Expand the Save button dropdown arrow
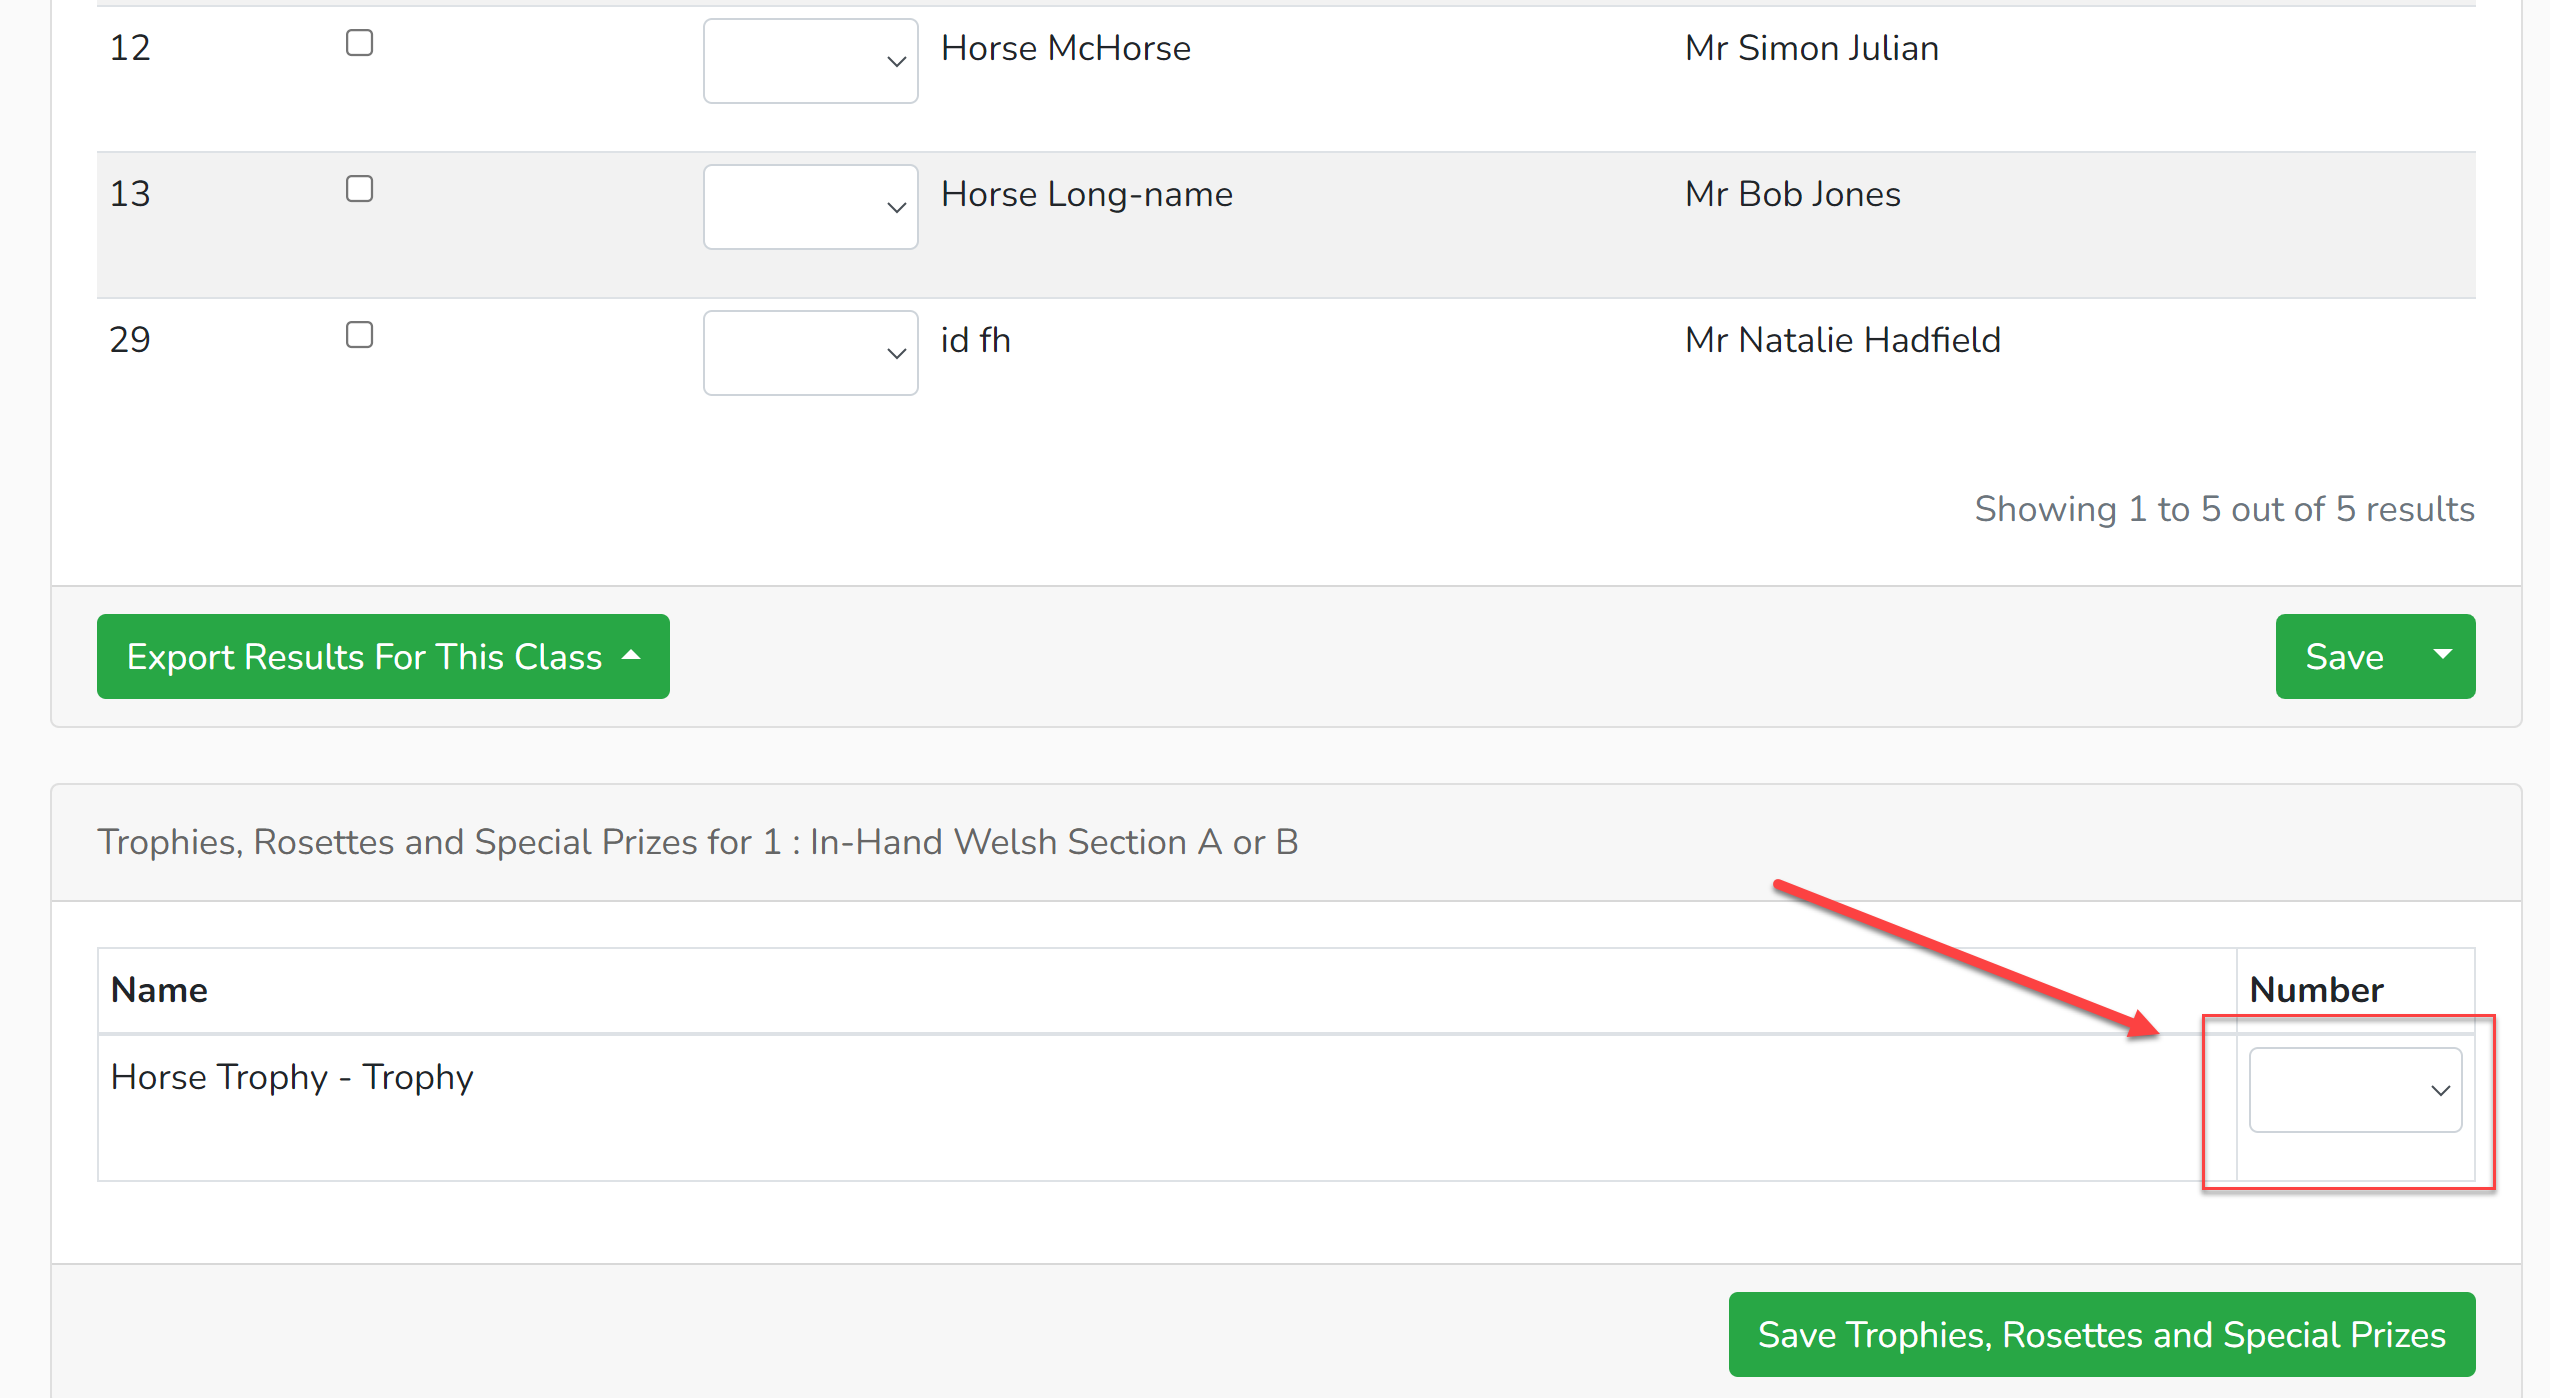Image resolution: width=2550 pixels, height=1398 pixels. coord(2443,656)
